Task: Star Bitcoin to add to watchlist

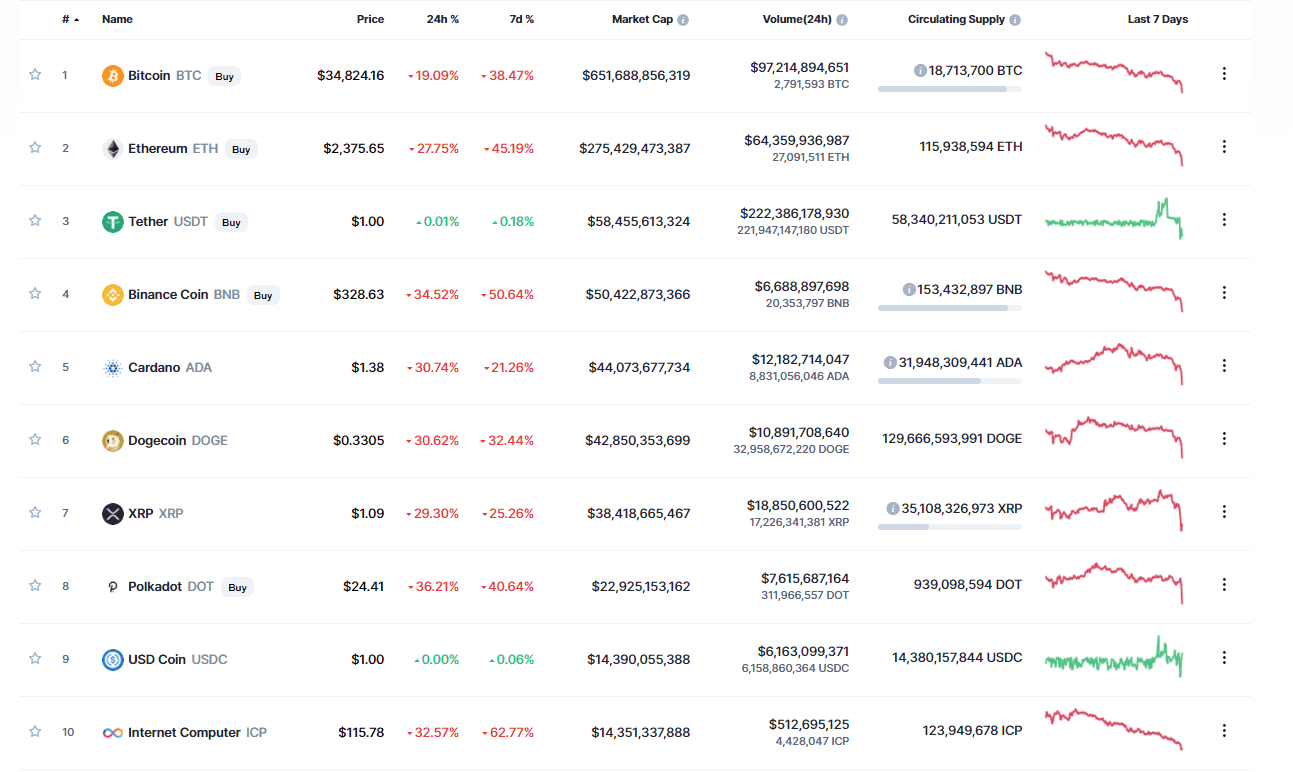Action: click(35, 75)
